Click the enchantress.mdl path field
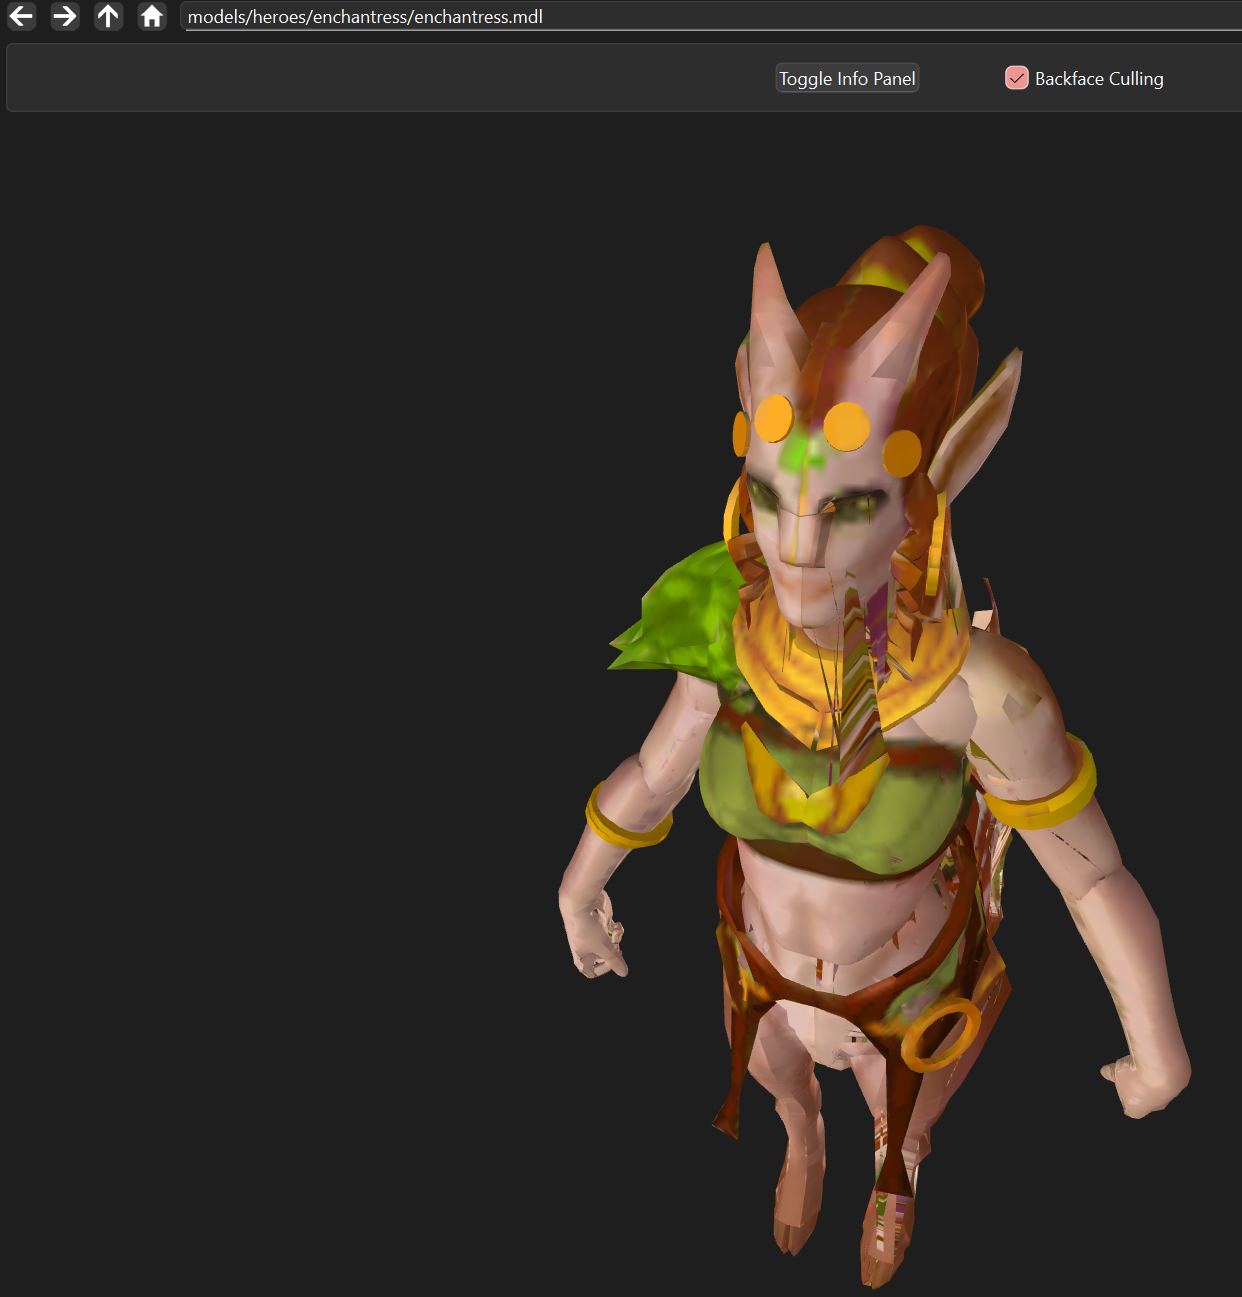 (712, 17)
